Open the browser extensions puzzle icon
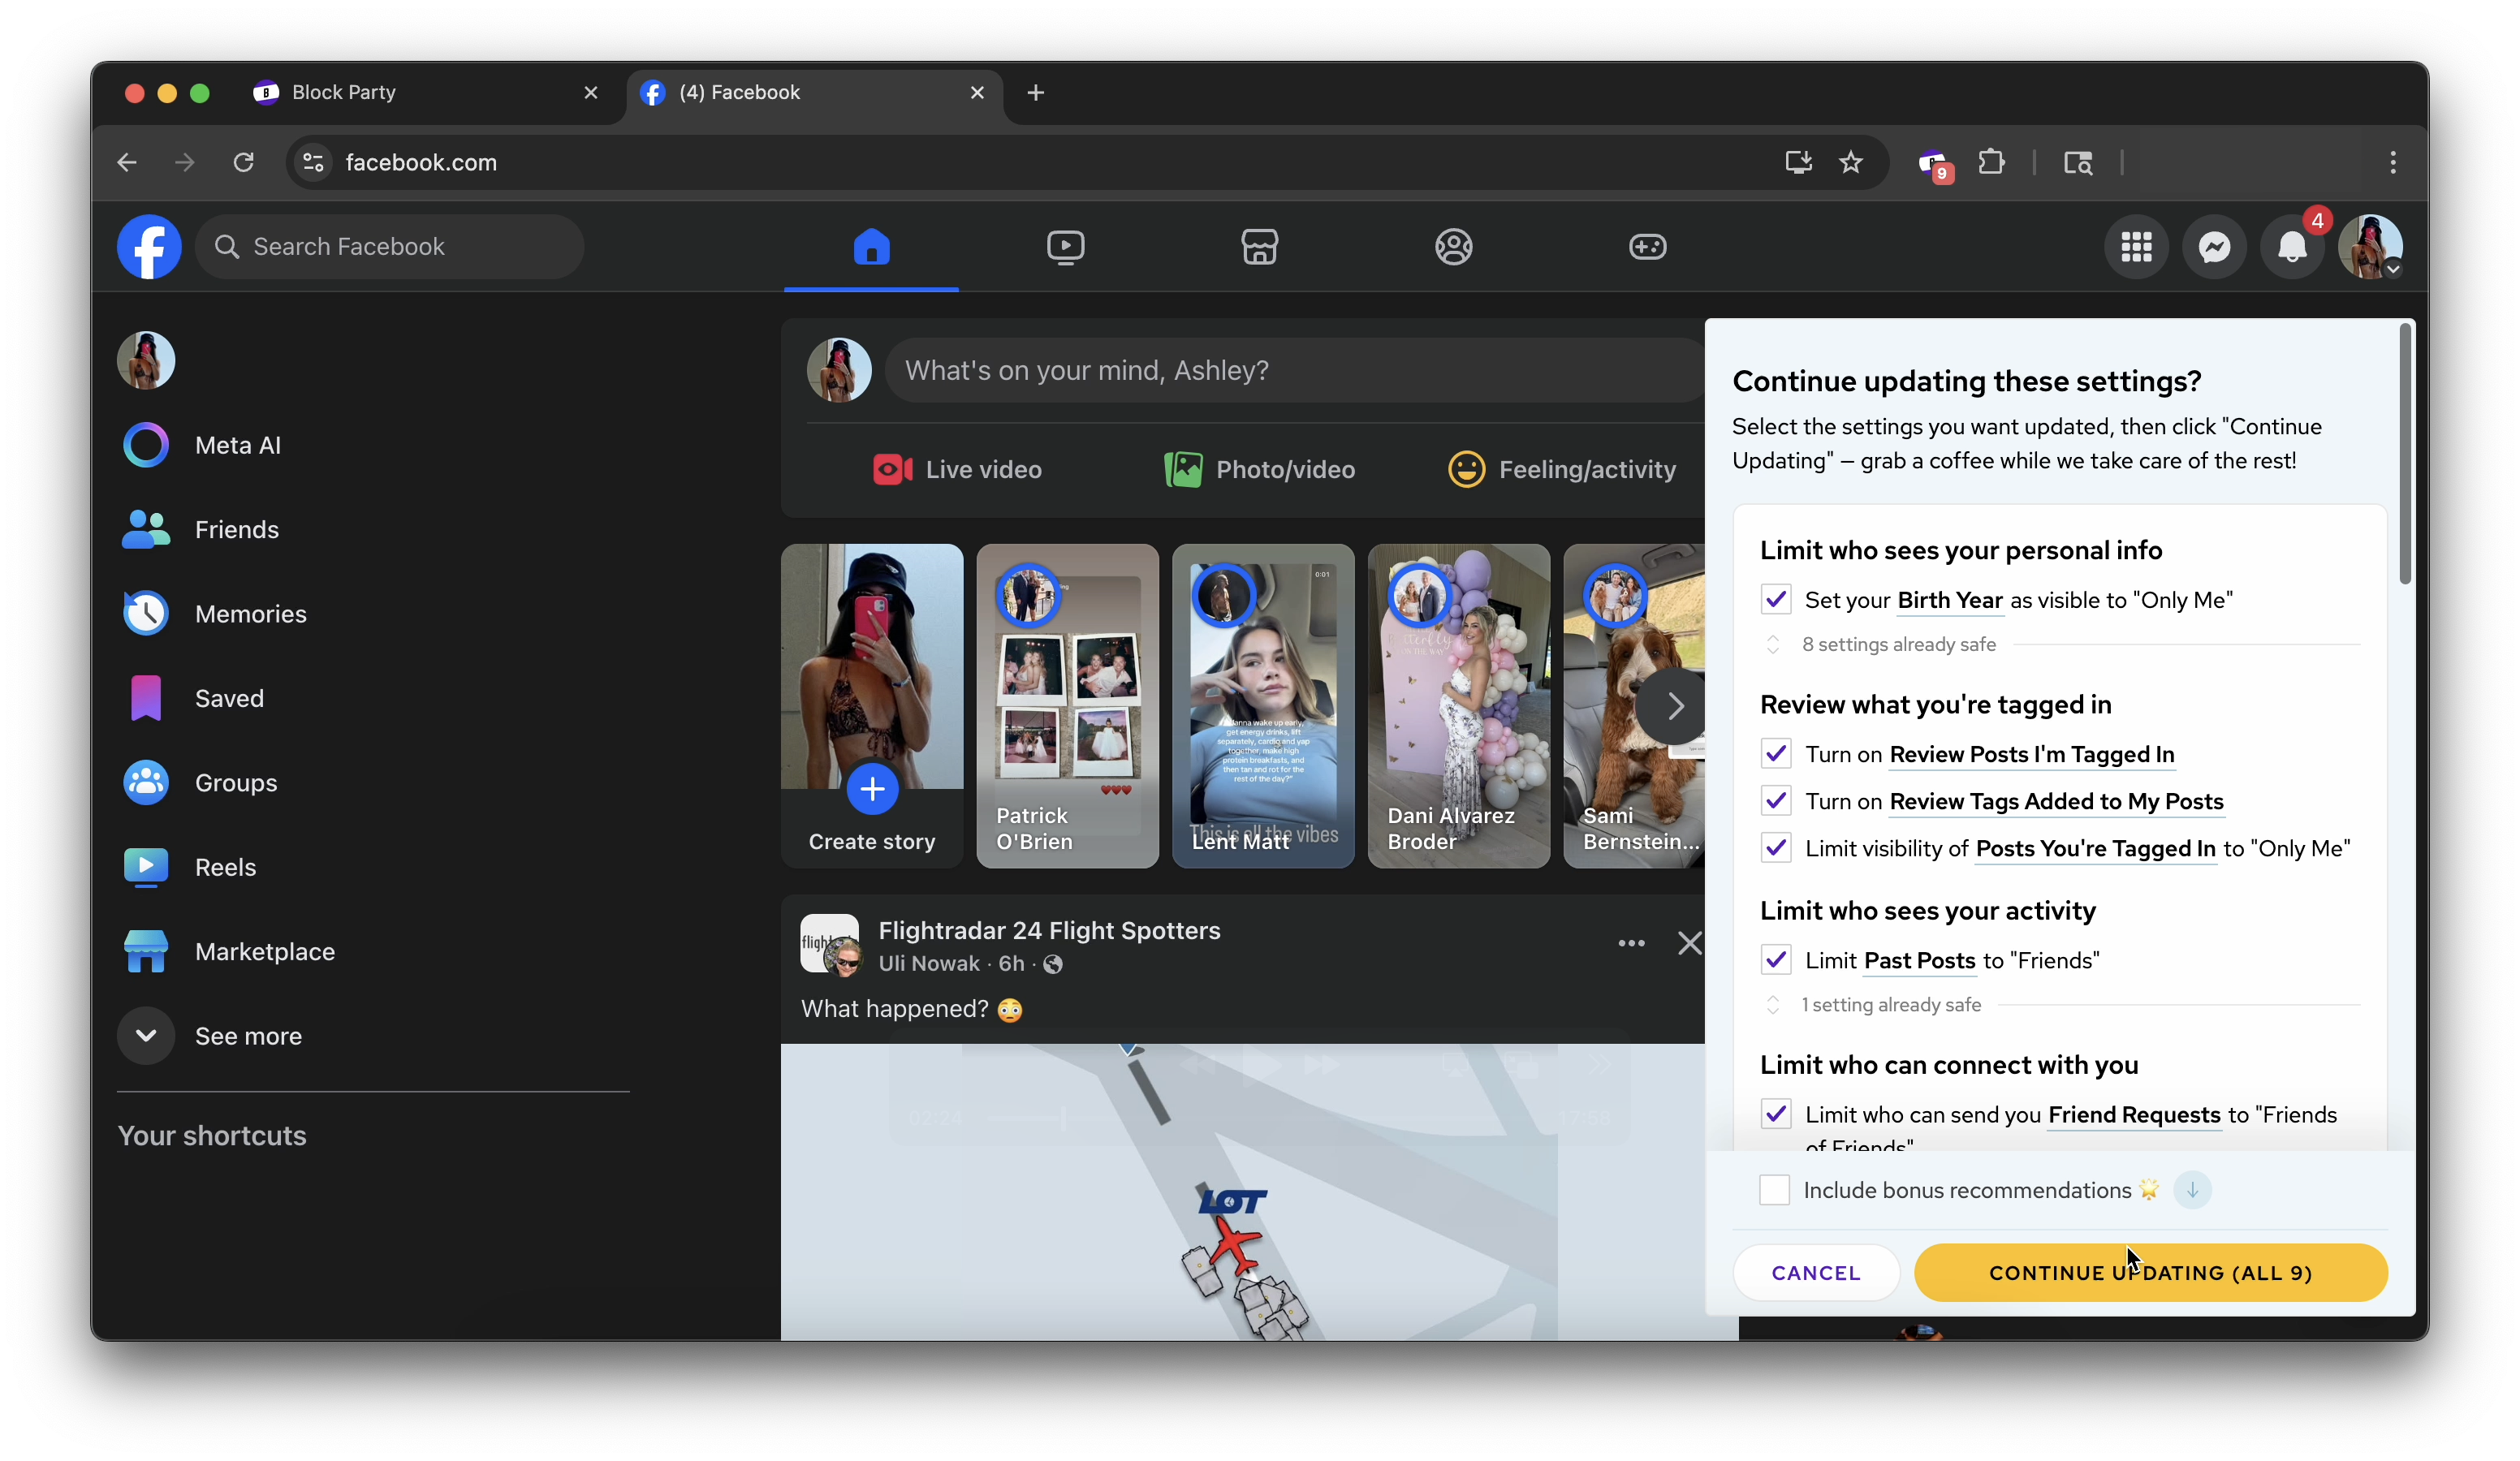Image resolution: width=2520 pixels, height=1461 pixels. coord(1991,162)
